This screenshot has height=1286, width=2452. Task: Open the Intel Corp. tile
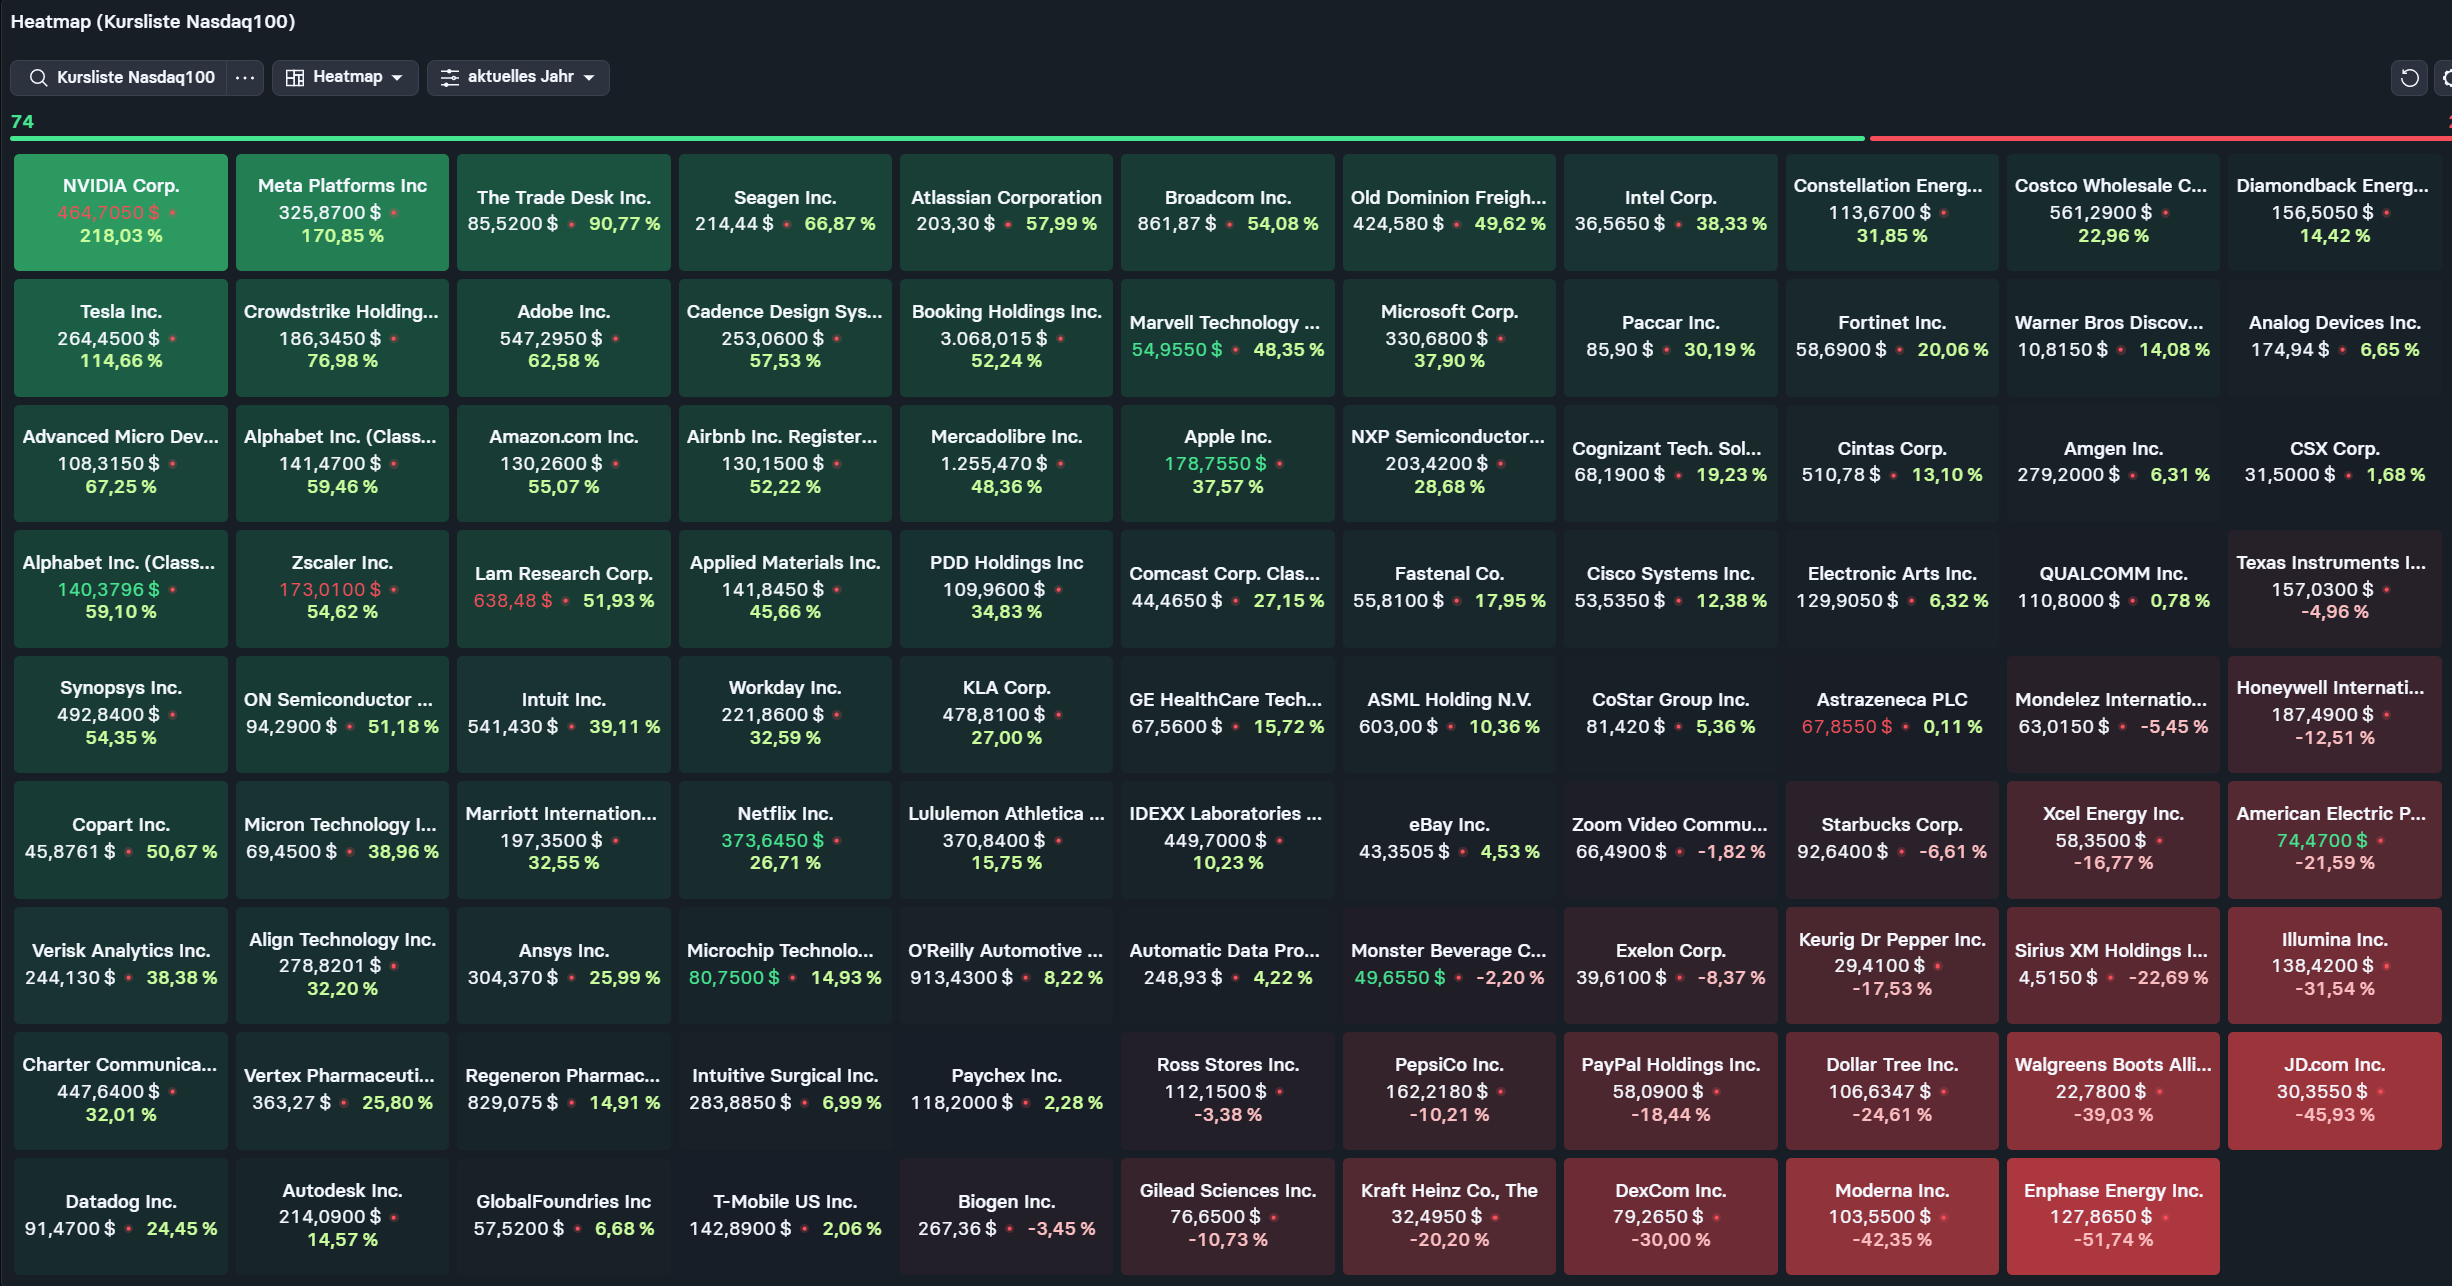[x=1670, y=212]
